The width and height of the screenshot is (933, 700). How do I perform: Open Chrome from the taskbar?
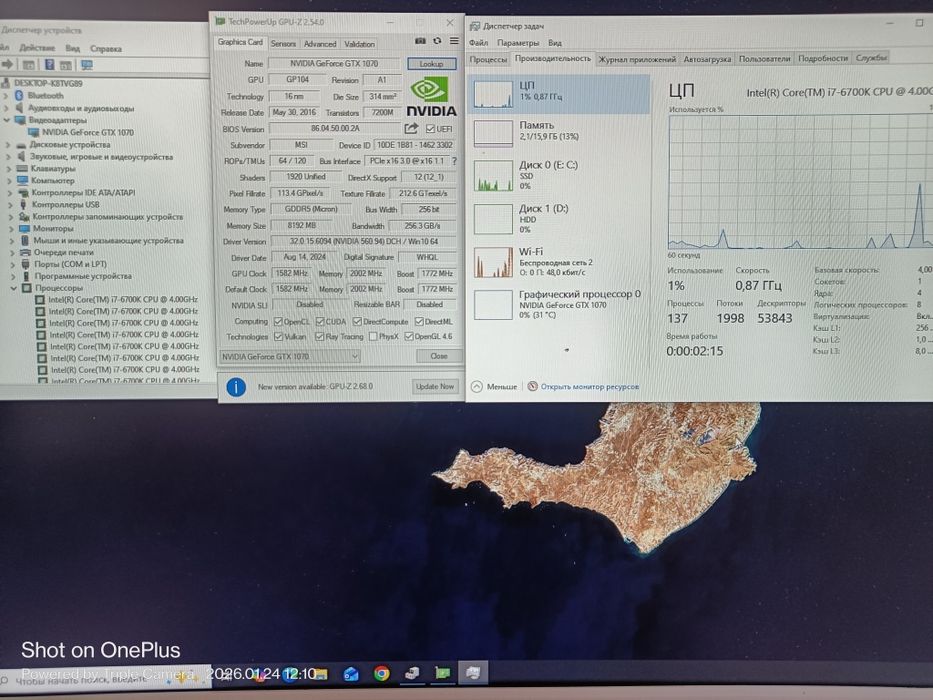[x=381, y=673]
